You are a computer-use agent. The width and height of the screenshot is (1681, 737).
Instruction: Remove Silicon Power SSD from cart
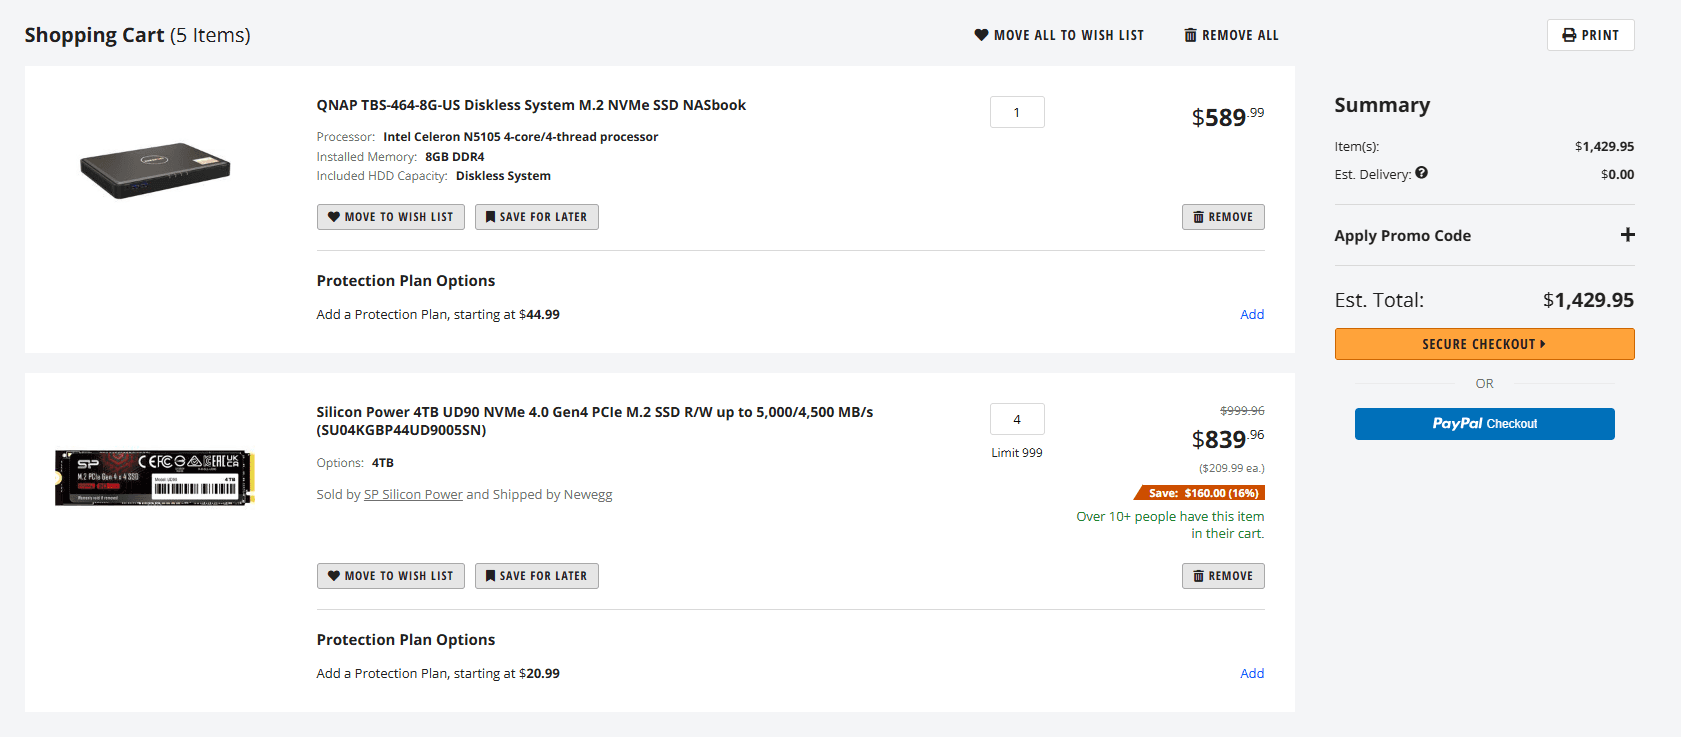point(1222,576)
